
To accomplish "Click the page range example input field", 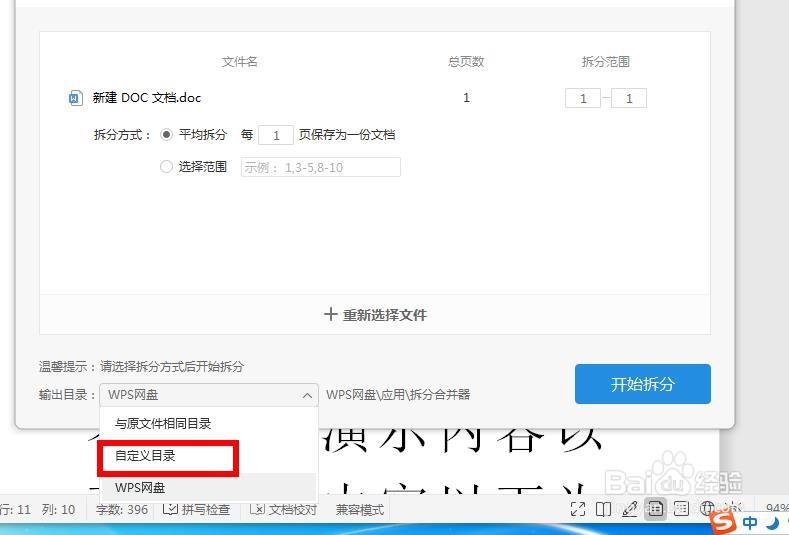I will coord(321,167).
